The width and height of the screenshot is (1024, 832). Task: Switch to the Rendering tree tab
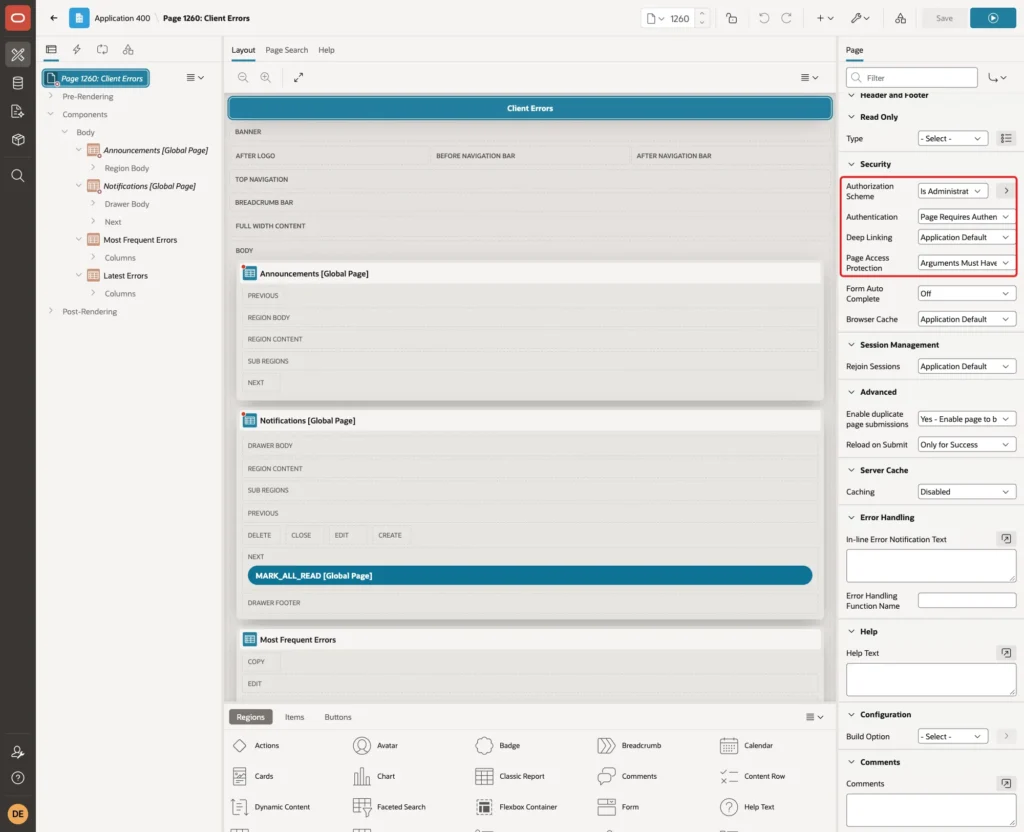(x=51, y=50)
